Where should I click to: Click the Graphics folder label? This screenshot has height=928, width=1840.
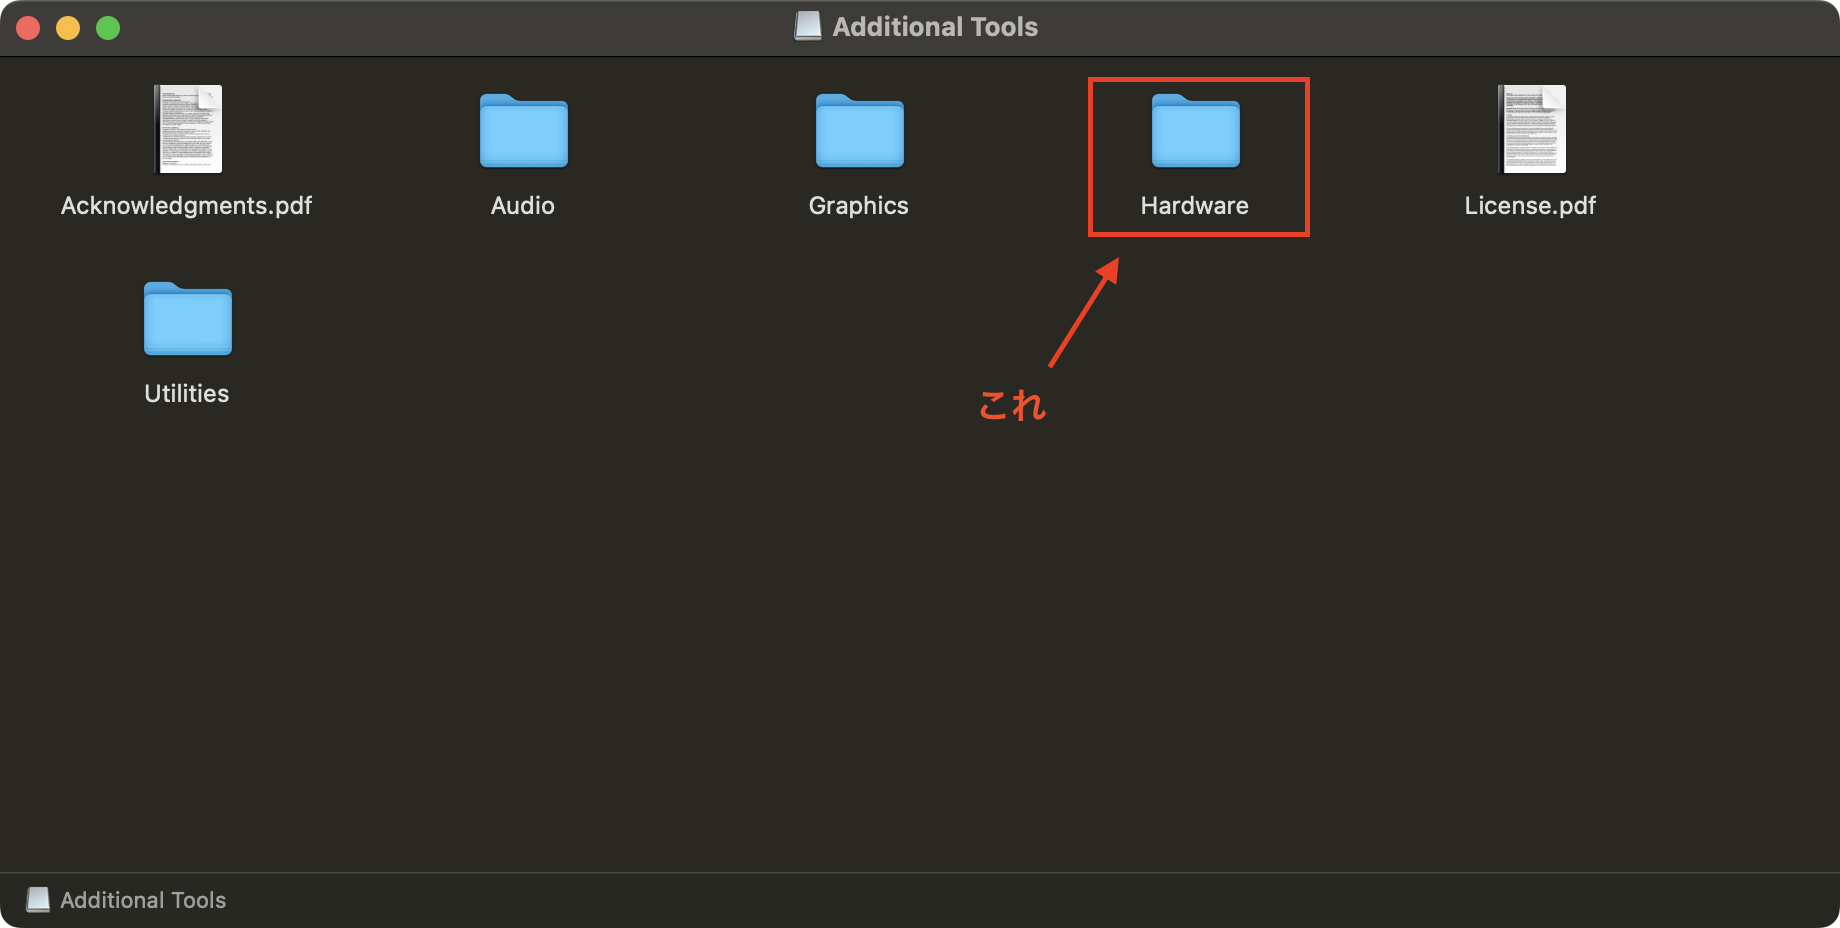[x=859, y=206]
